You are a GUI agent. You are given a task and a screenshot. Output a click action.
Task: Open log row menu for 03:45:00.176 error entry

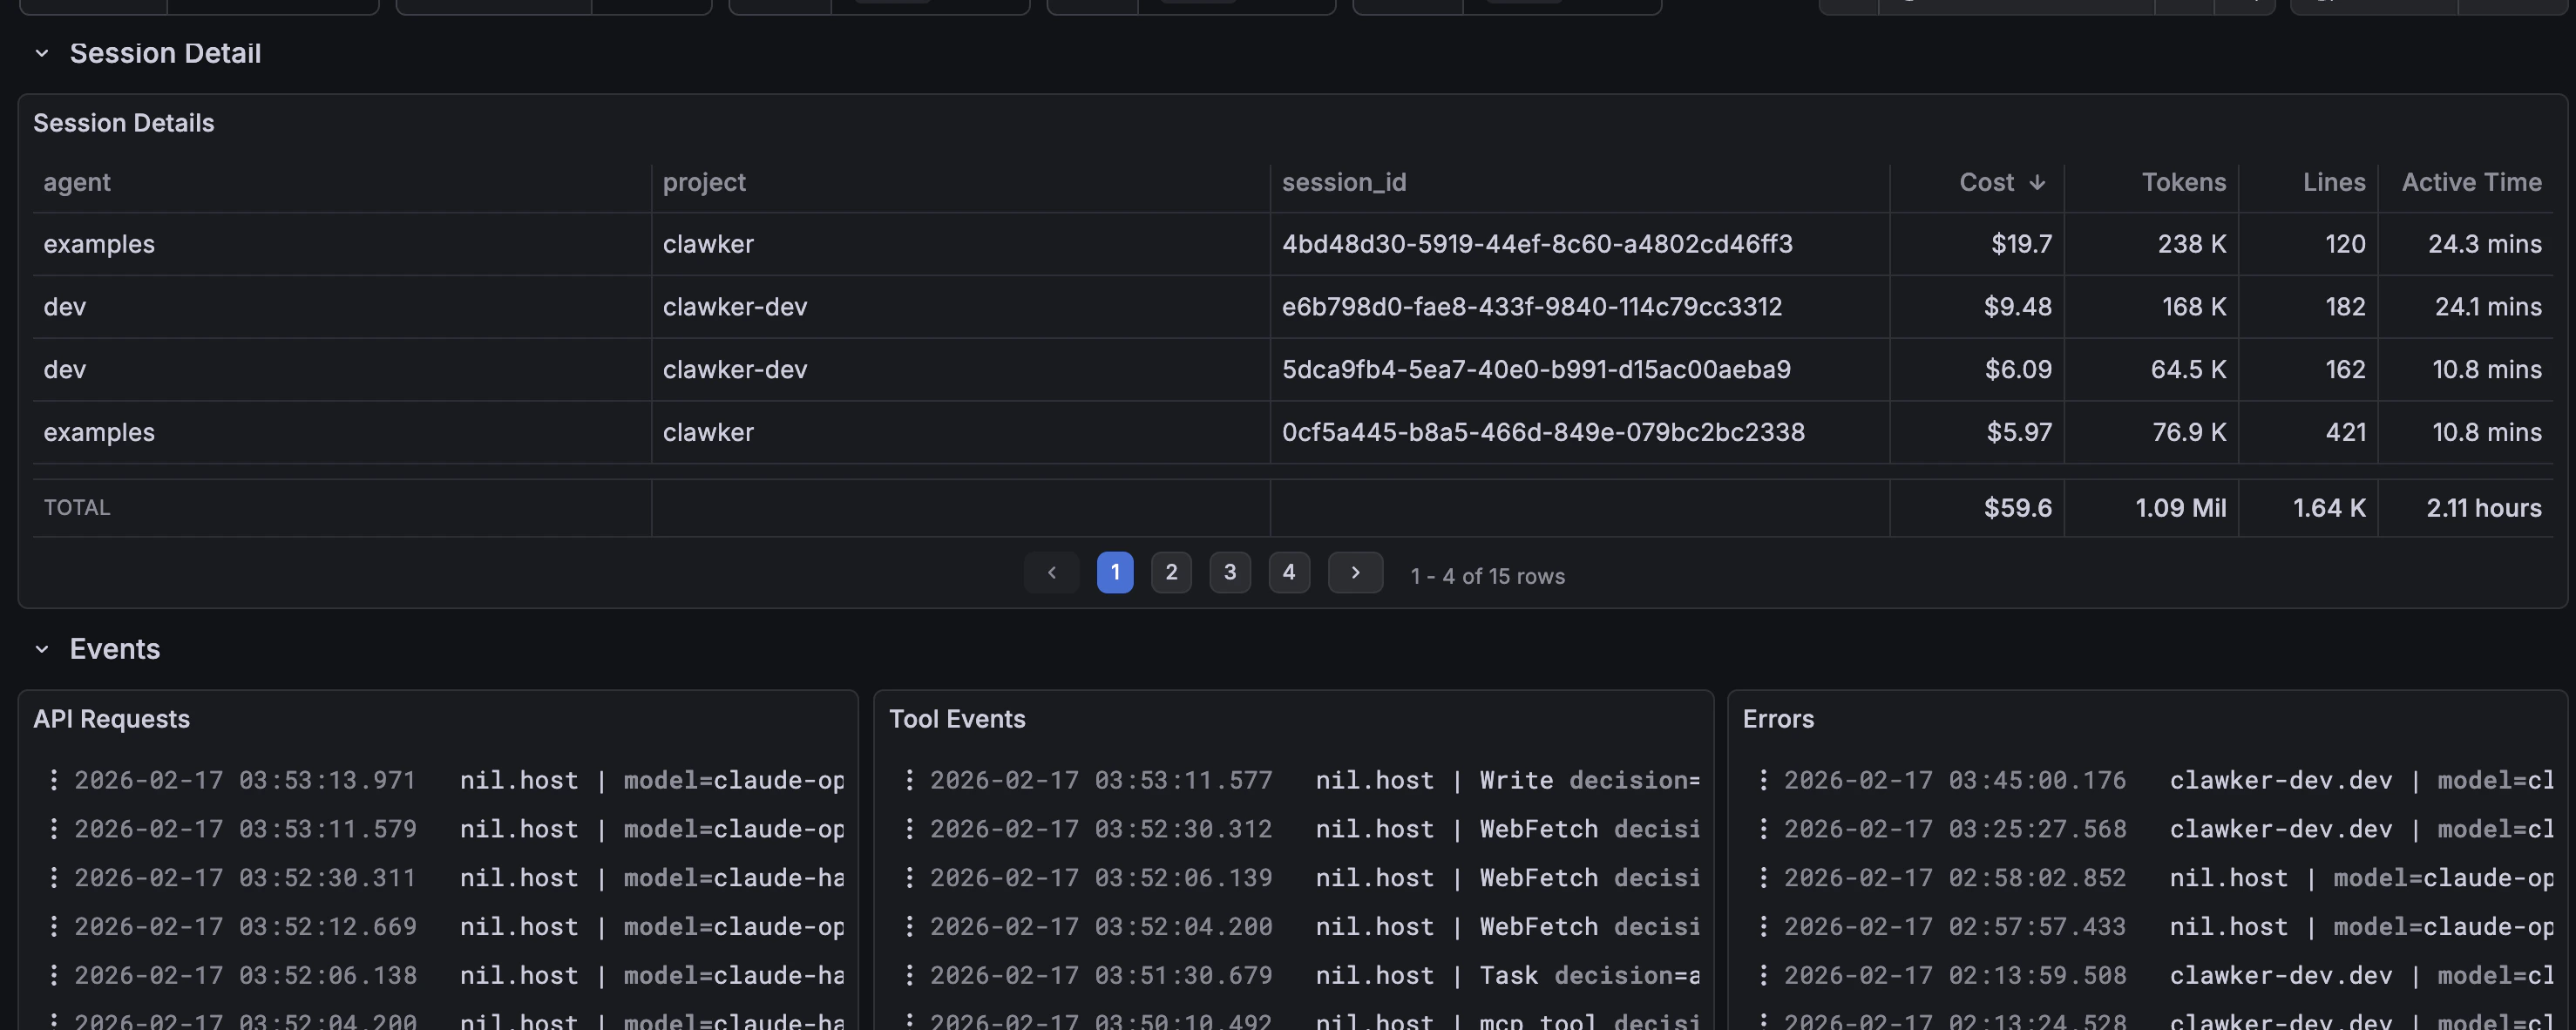(x=1763, y=780)
